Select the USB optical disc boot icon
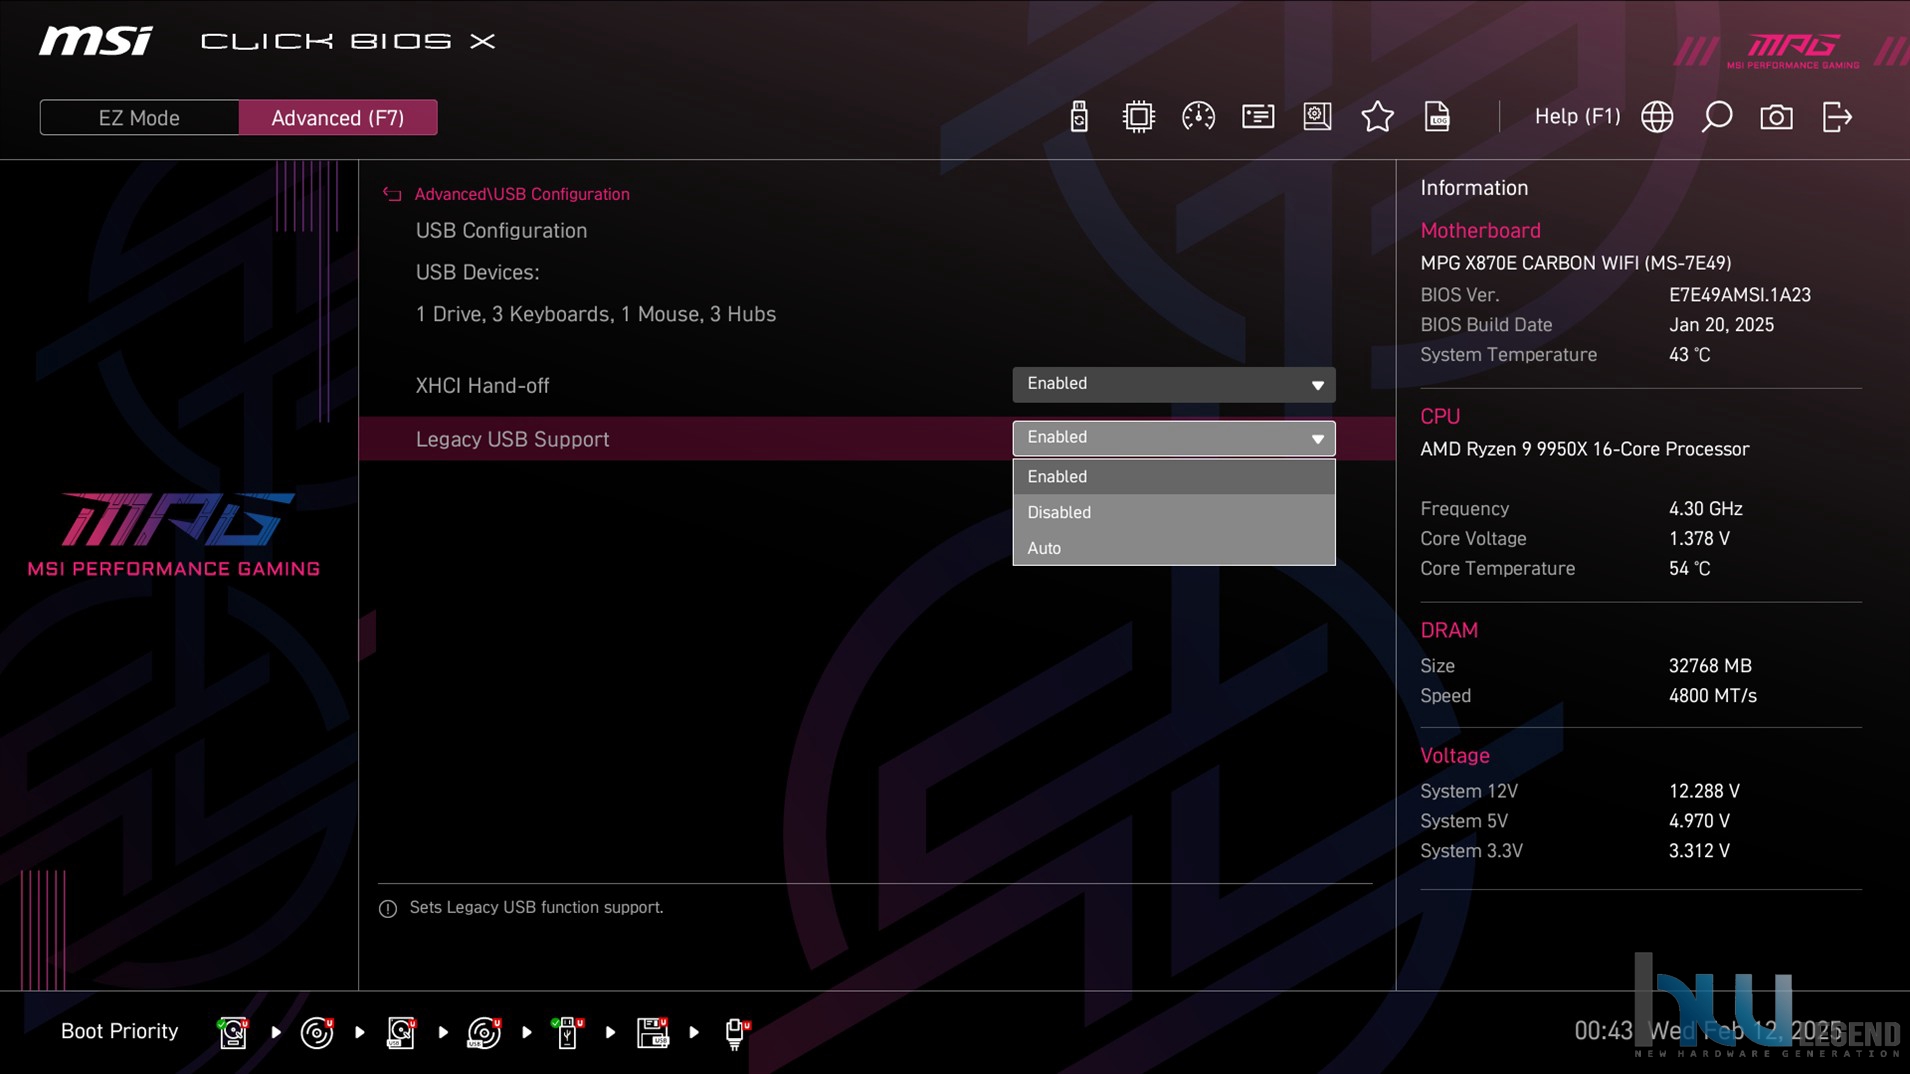Viewport: 1910px width, 1074px height. click(x=484, y=1032)
